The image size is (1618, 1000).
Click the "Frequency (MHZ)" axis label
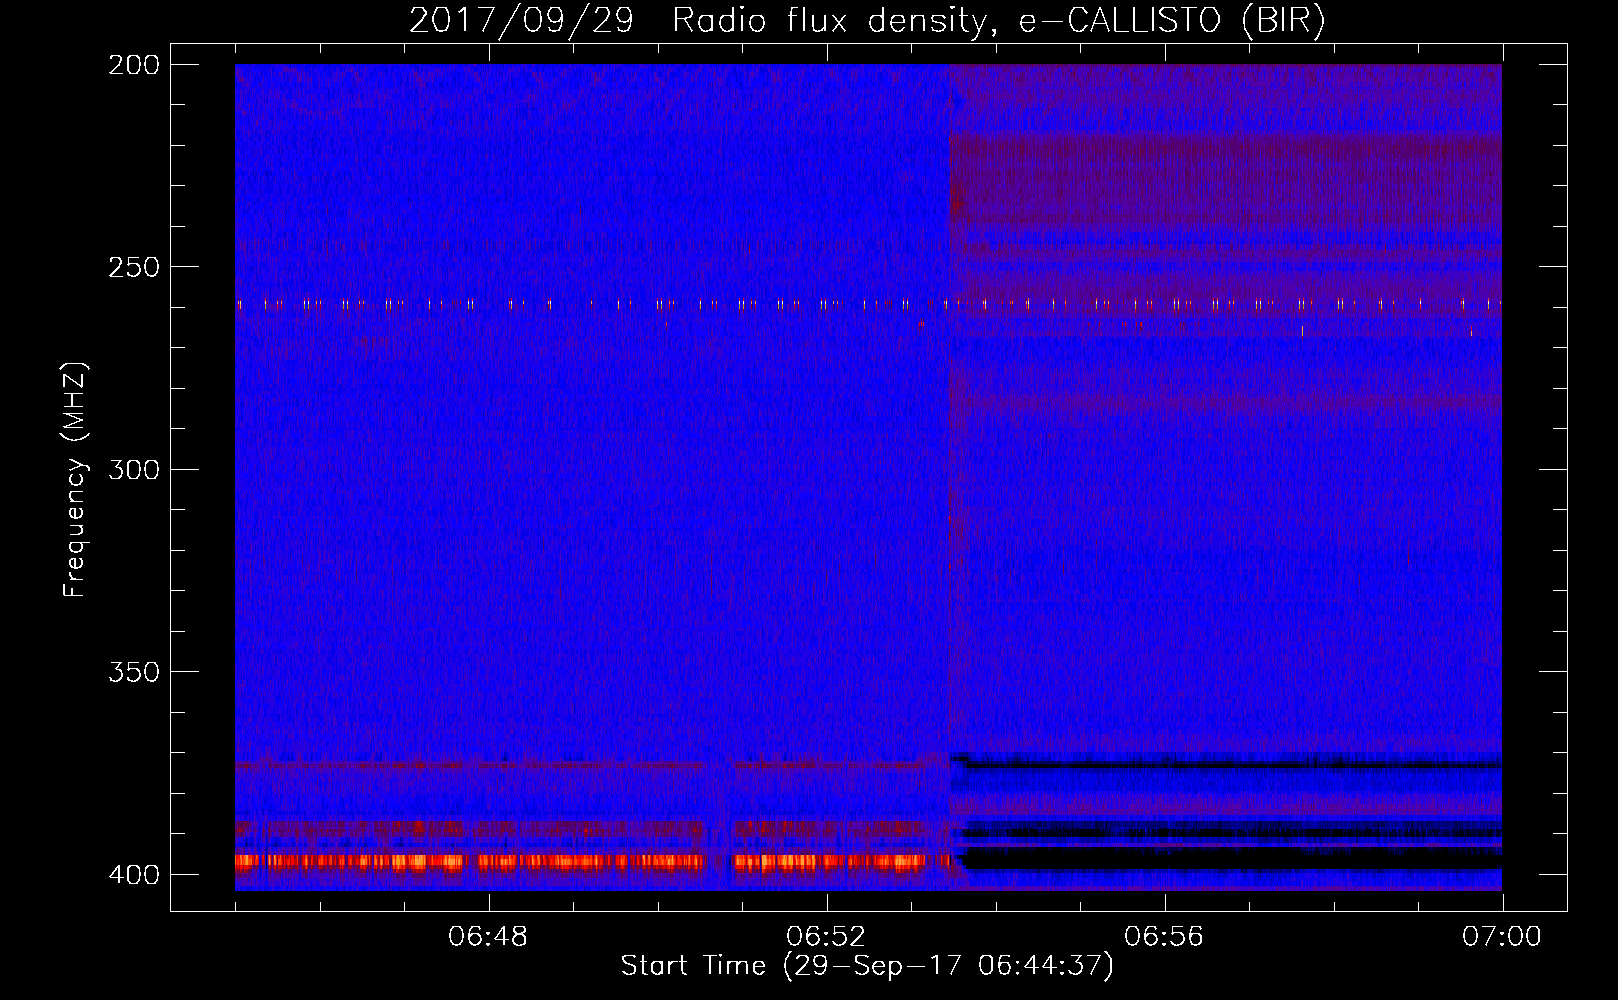75,480
